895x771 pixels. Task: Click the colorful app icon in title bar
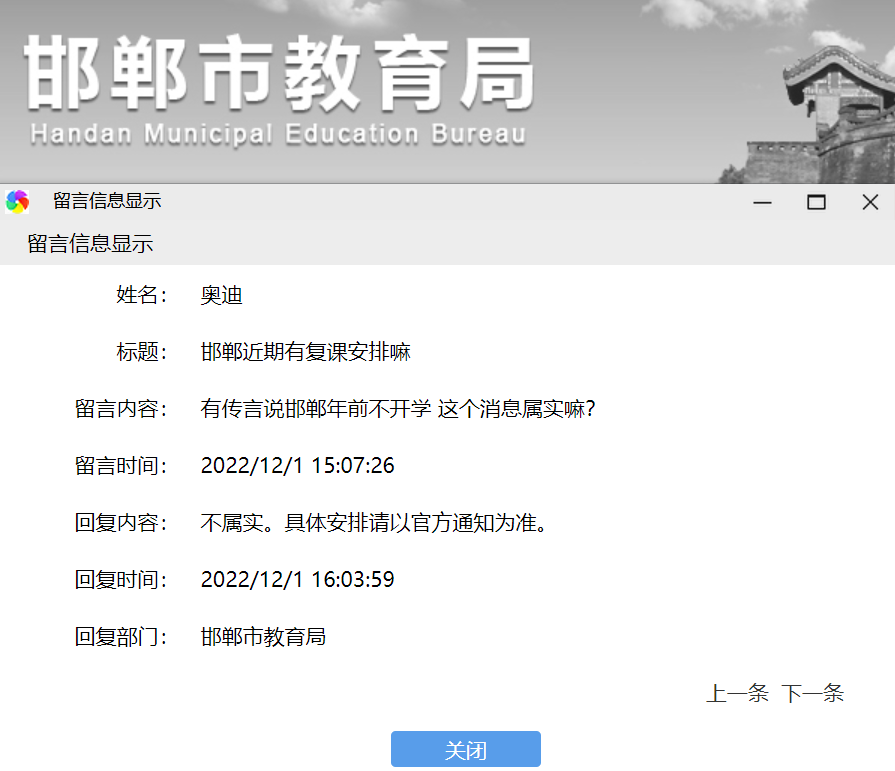click(x=17, y=201)
